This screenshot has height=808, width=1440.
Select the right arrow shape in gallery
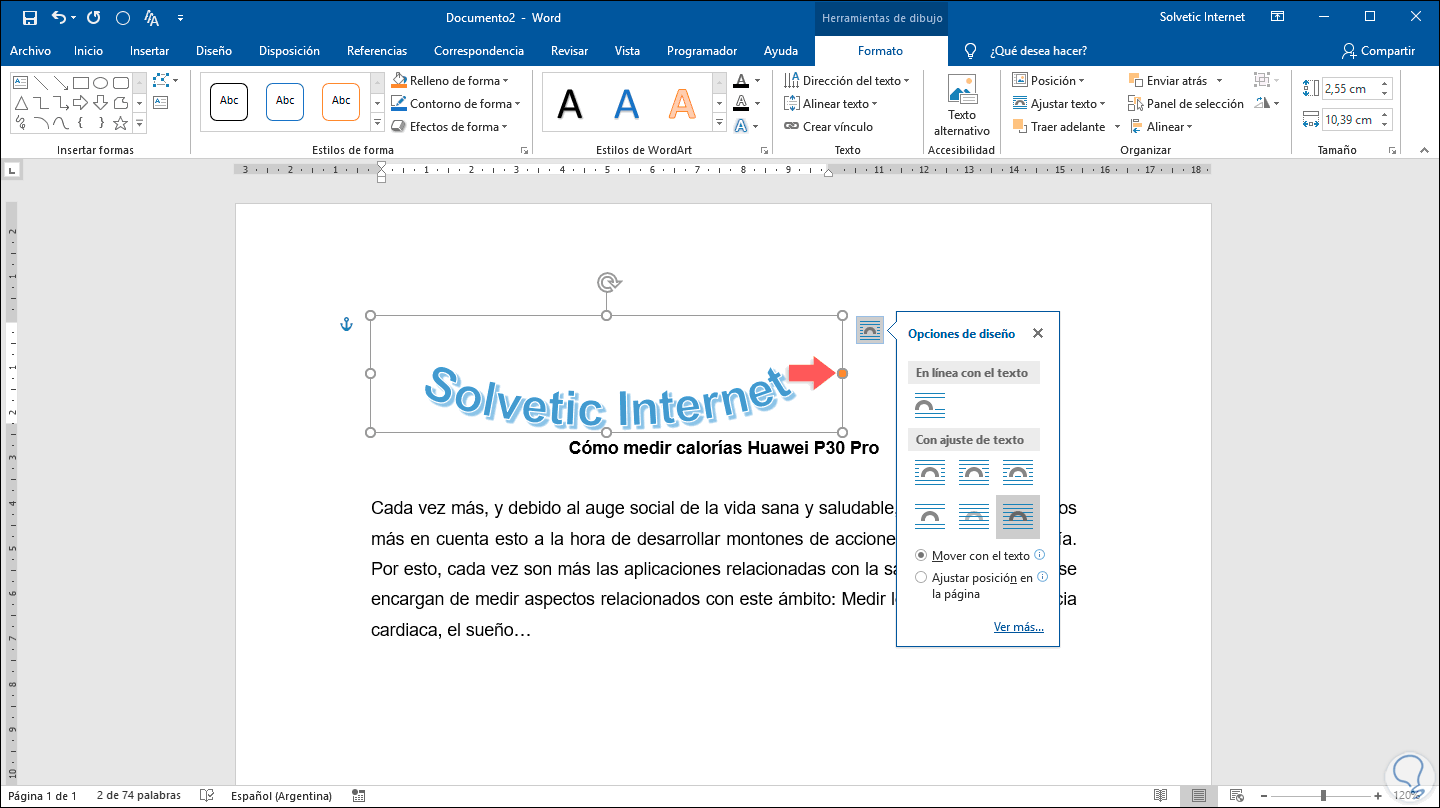(81, 103)
